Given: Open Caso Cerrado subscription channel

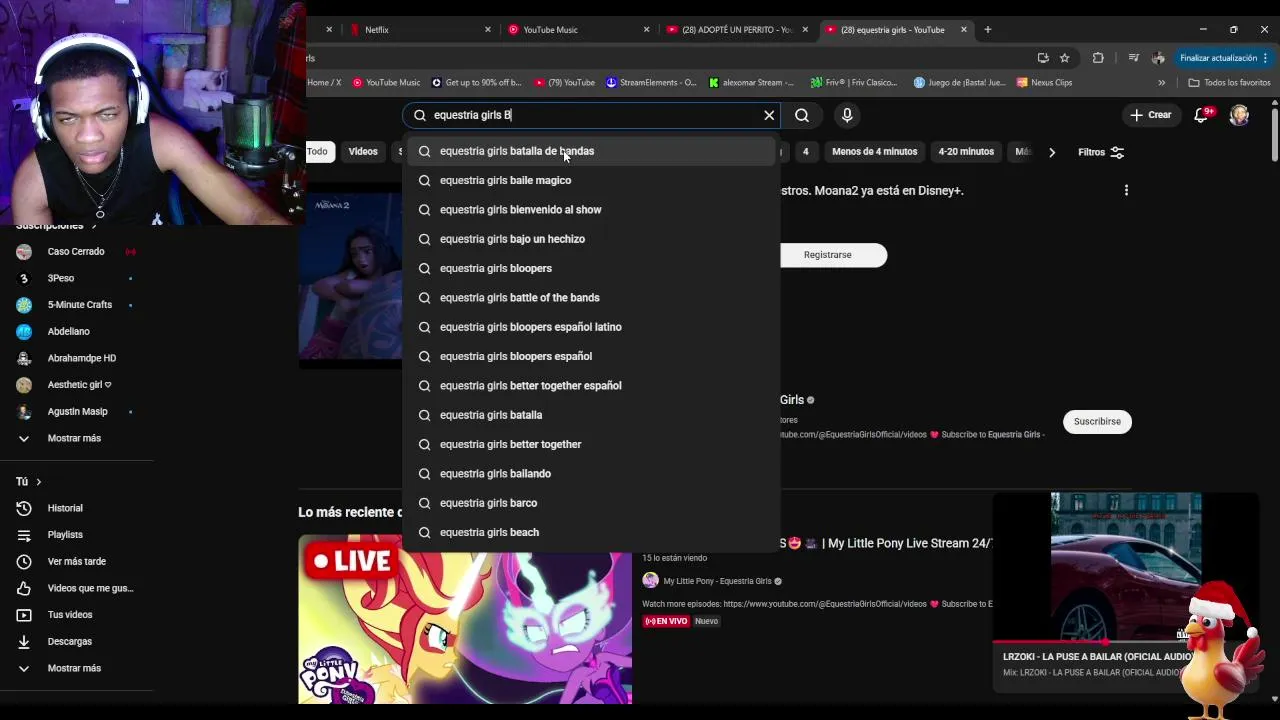Looking at the screenshot, I should [x=76, y=251].
